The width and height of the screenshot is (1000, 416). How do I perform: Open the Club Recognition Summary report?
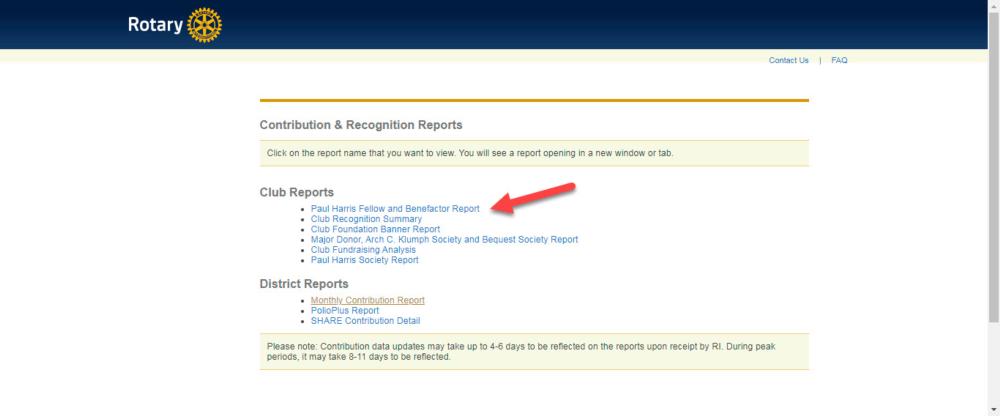tap(366, 219)
